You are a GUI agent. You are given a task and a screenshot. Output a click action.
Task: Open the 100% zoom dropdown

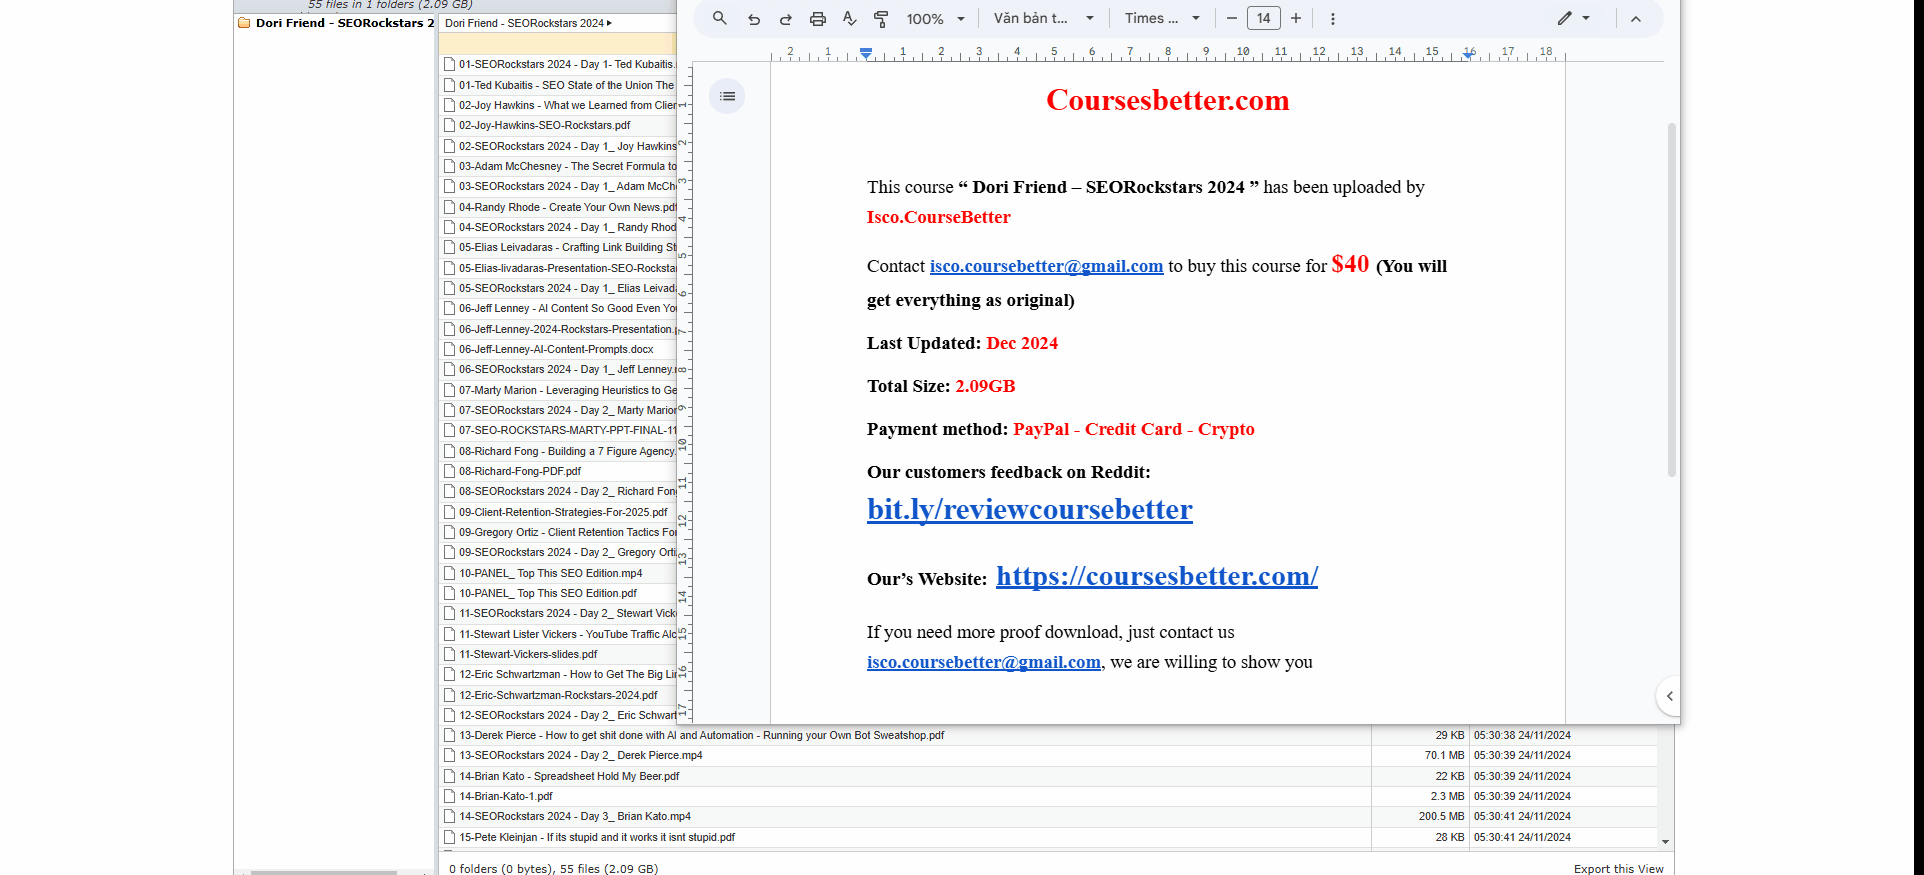point(936,18)
